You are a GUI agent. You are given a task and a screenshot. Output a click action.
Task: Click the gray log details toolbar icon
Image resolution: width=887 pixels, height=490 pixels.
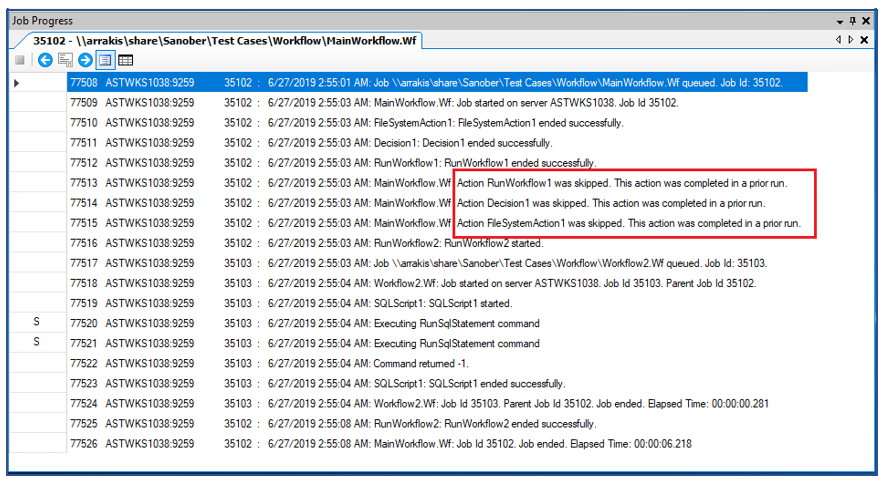(65, 60)
